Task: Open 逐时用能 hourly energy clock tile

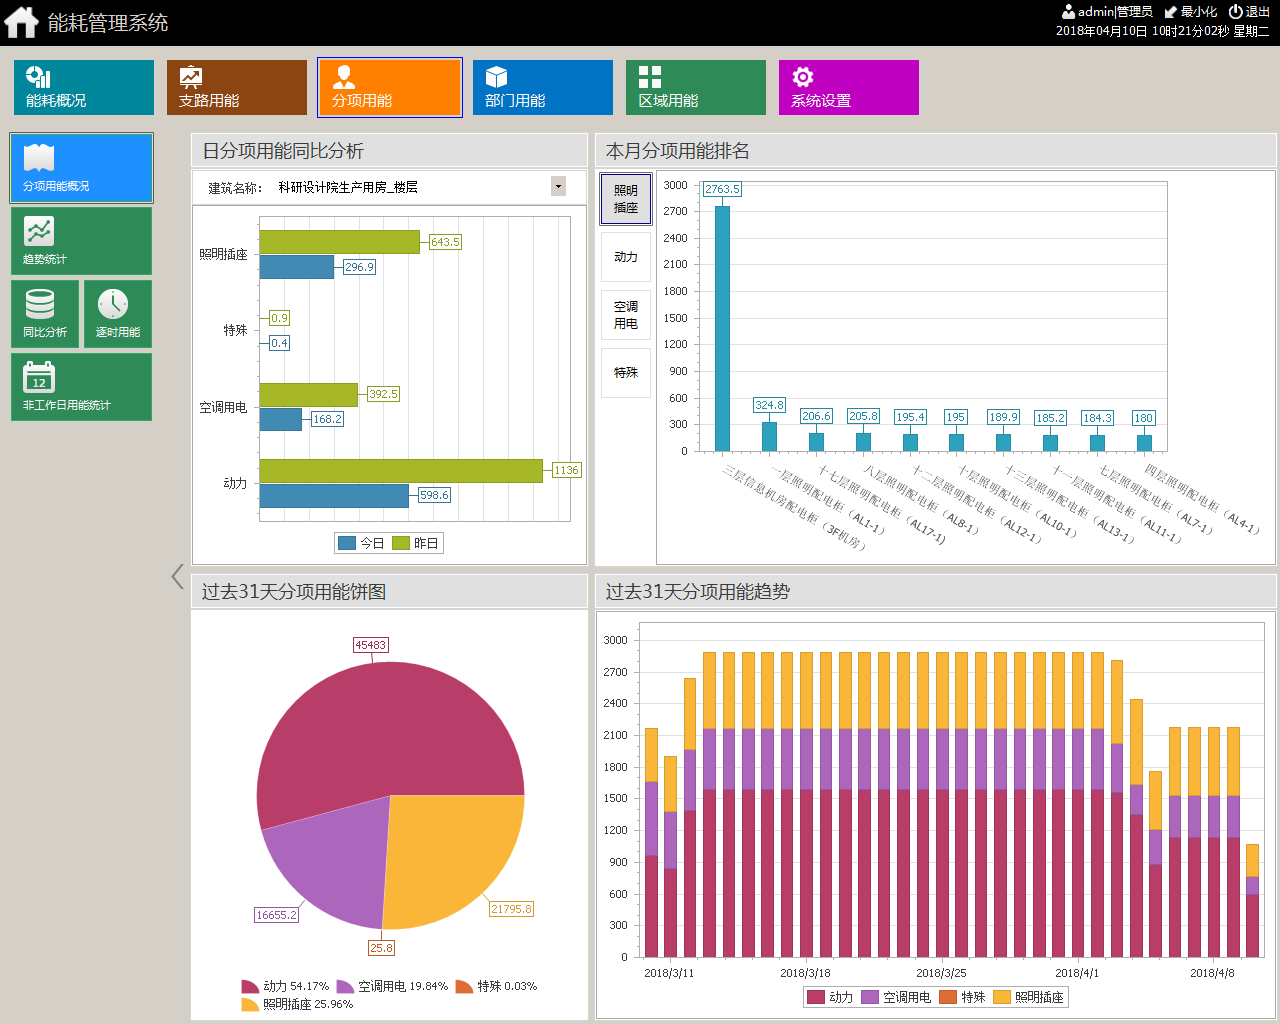Action: 118,314
